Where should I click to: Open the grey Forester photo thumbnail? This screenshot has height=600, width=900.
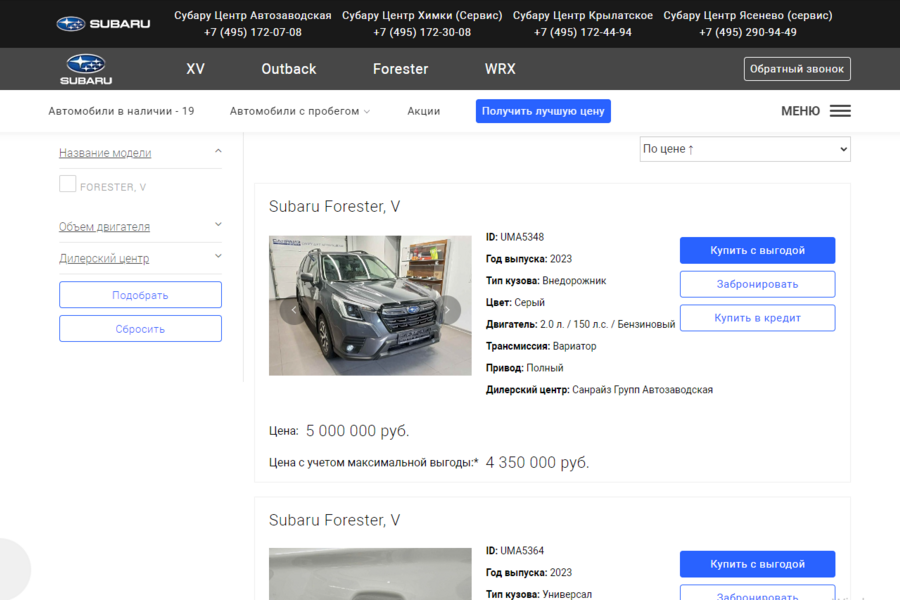click(x=370, y=305)
